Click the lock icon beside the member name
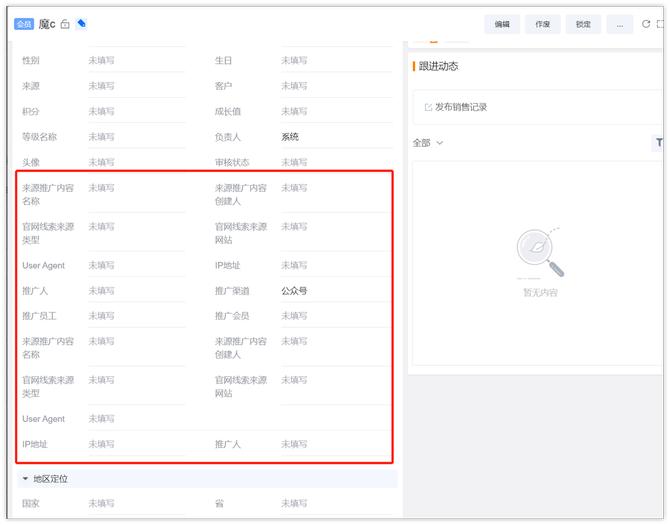670x525 pixels. [x=65, y=24]
